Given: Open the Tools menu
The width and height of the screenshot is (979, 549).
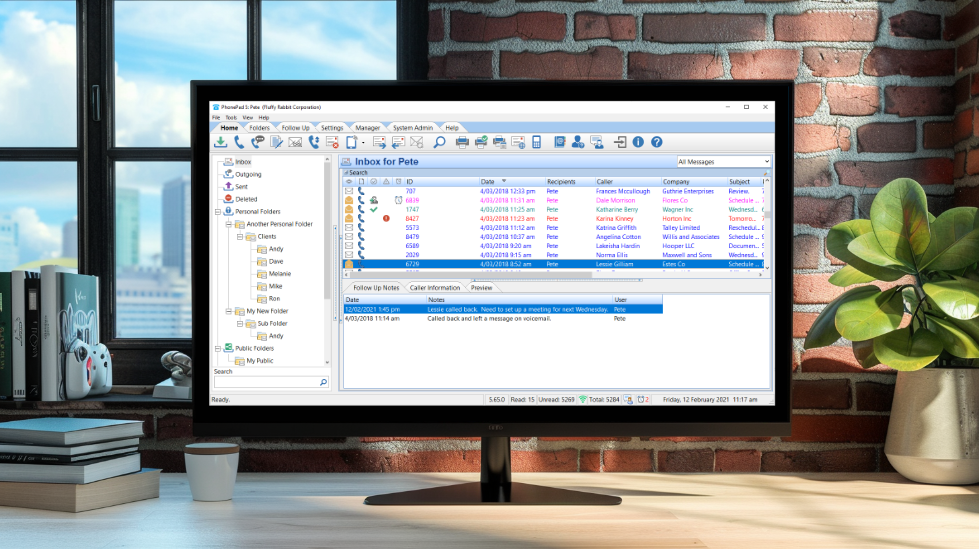Looking at the screenshot, I should (230, 117).
